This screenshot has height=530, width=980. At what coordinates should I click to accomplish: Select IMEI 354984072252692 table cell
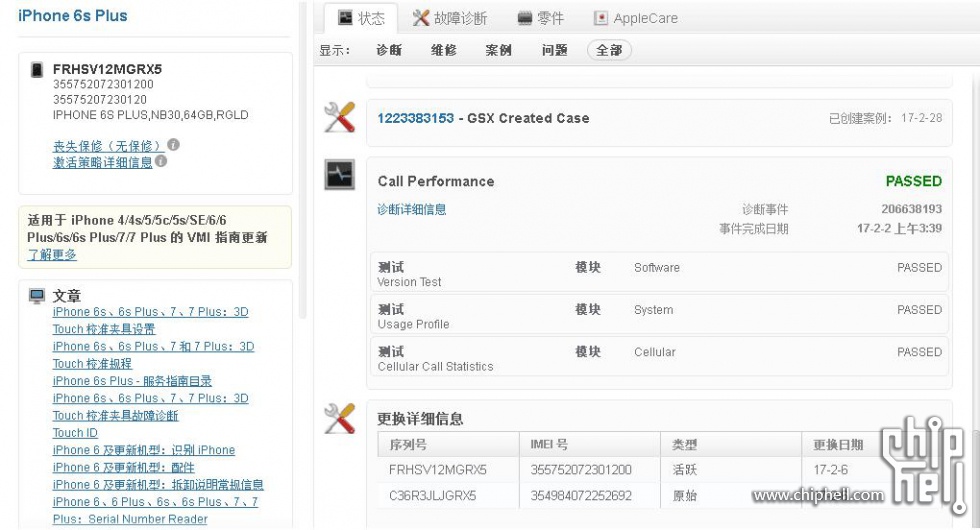pyautogui.click(x=581, y=496)
